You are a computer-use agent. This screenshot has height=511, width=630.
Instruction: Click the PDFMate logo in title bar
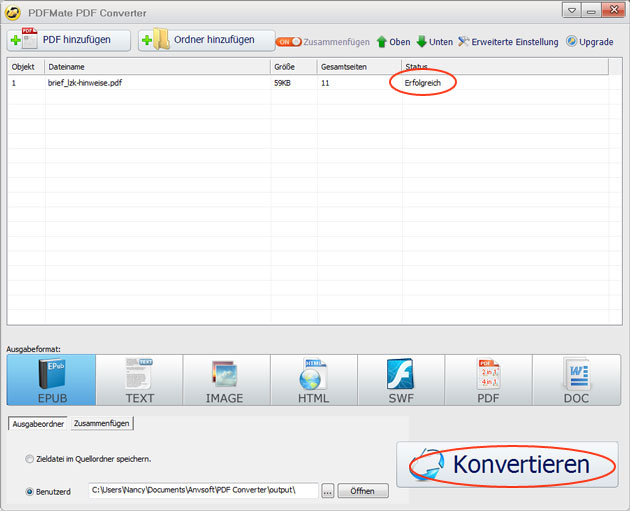pos(12,13)
